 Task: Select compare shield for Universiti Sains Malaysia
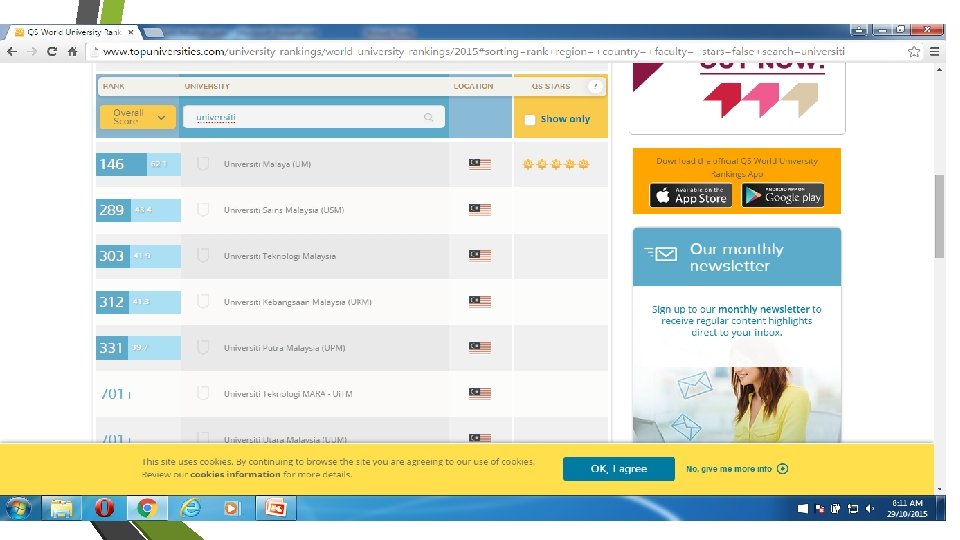tap(203, 209)
